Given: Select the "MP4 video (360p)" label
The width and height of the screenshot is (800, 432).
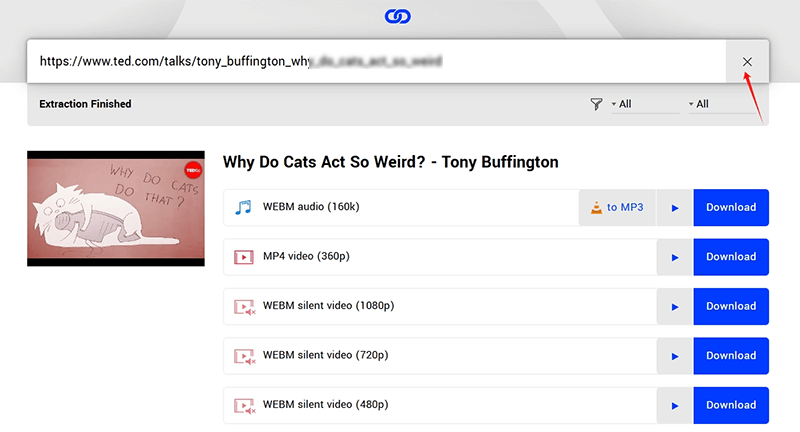Looking at the screenshot, I should point(306,256).
